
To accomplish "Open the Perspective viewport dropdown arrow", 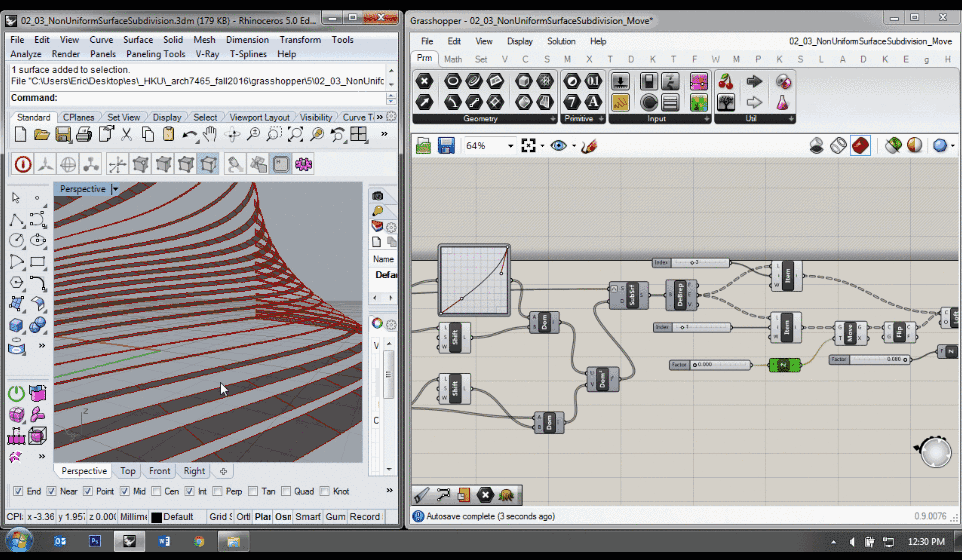I will [x=115, y=189].
